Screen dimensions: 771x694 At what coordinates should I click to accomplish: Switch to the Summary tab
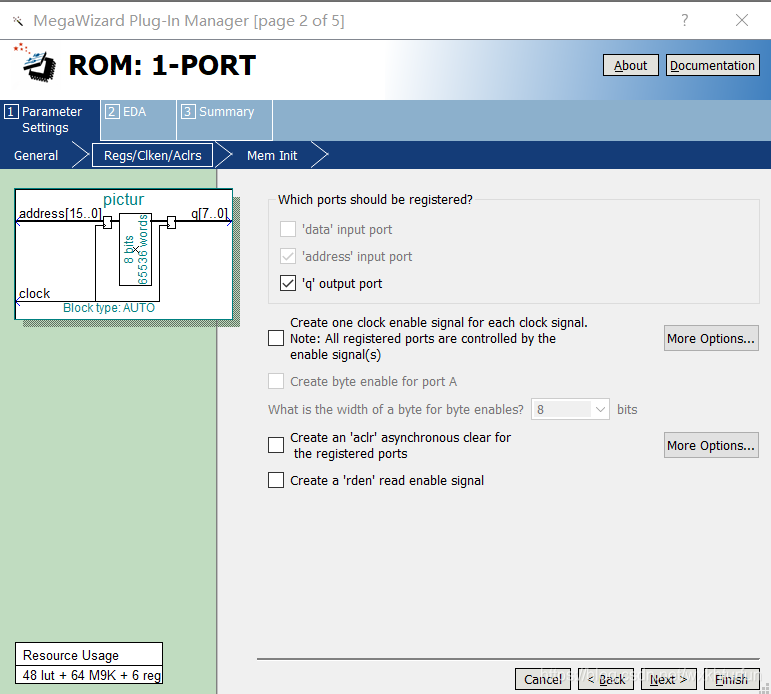pyautogui.click(x=224, y=120)
